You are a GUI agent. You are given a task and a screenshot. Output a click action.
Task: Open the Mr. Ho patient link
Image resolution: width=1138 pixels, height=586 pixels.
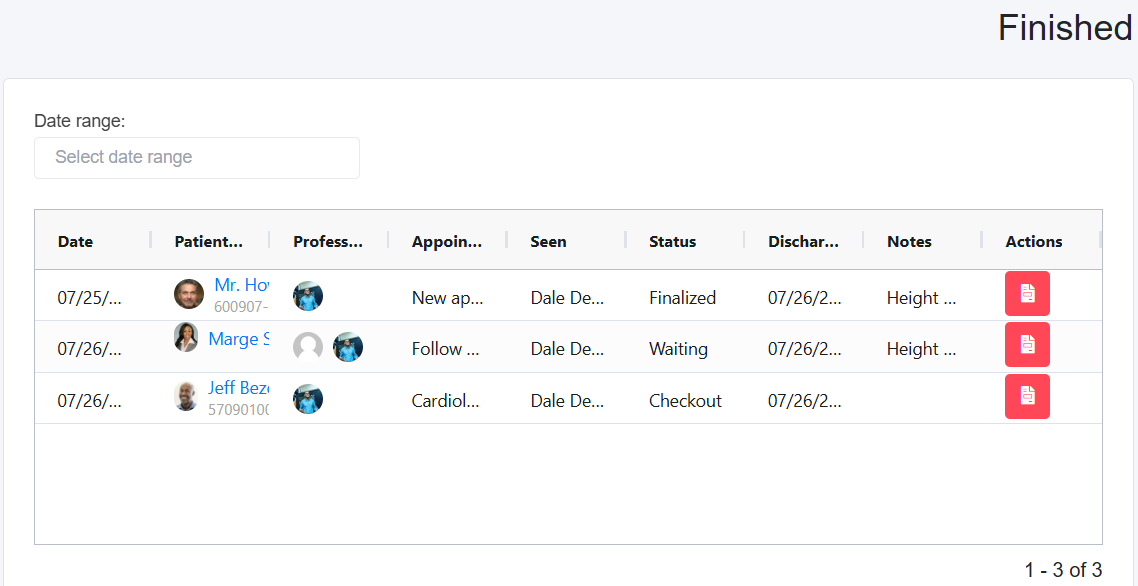(241, 286)
